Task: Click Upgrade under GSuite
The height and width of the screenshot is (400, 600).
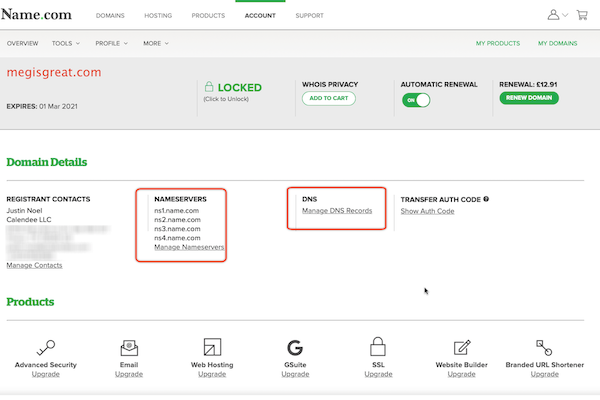Action: pos(295,374)
